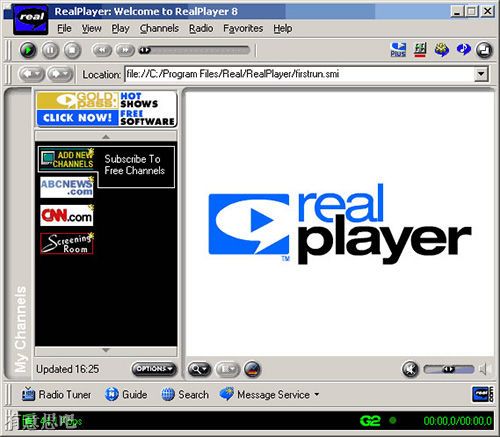The width and height of the screenshot is (500, 437).
Task: Click the Pause button
Action: pyautogui.click(x=50, y=50)
